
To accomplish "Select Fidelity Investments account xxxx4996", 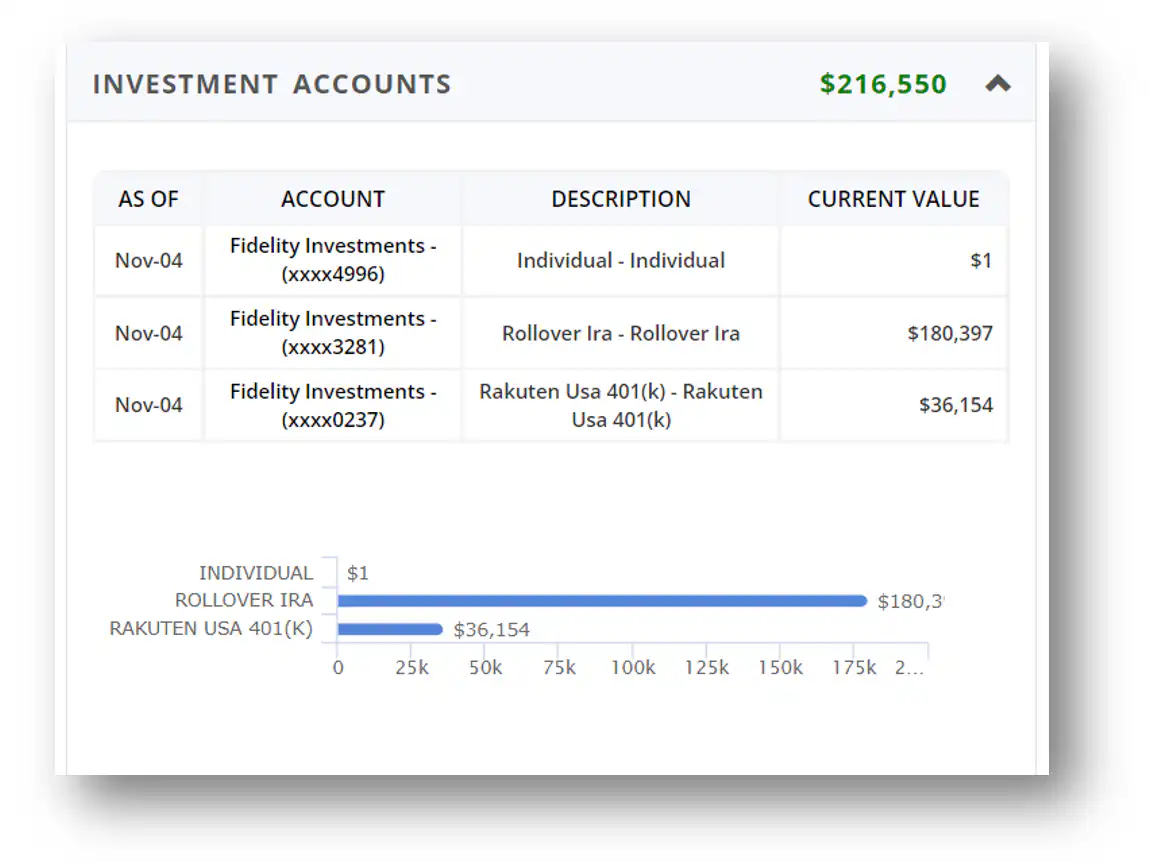I will click(332, 260).
